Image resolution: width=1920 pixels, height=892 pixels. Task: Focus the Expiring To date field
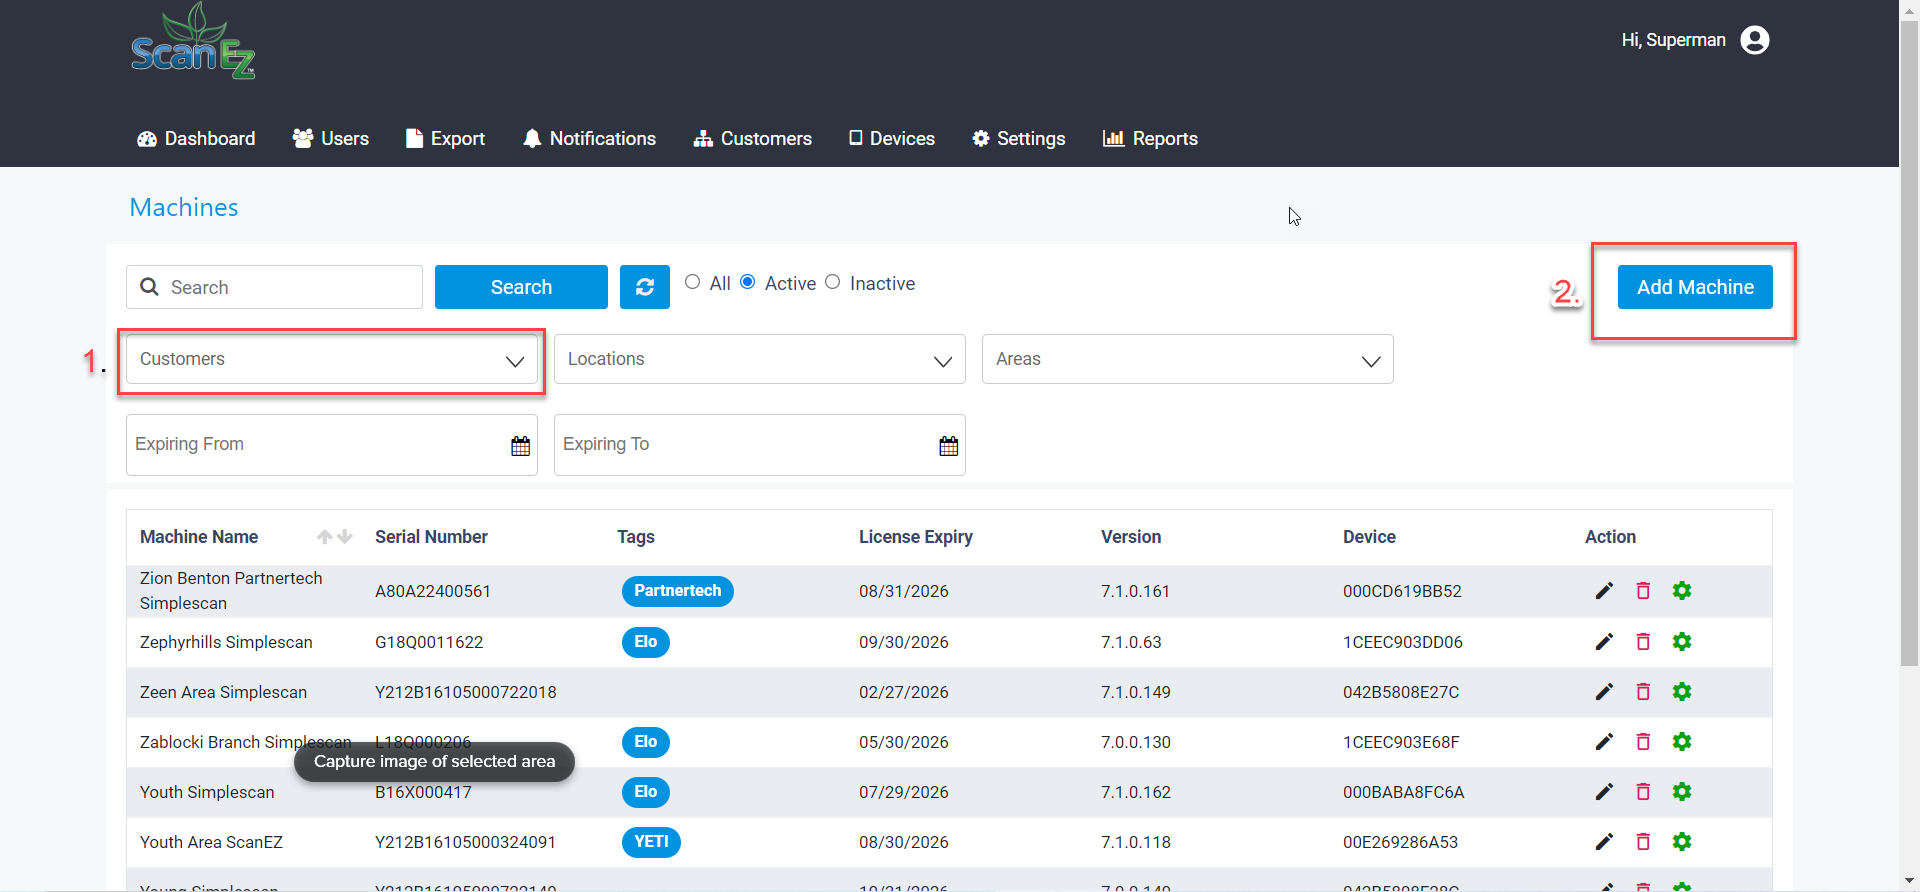click(760, 445)
